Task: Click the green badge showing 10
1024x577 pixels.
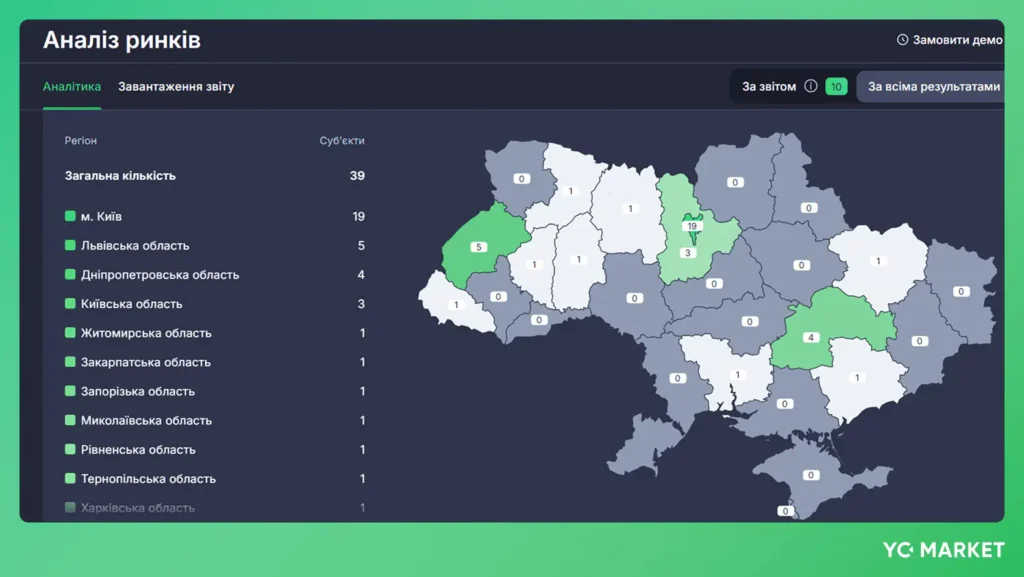Action: click(836, 87)
